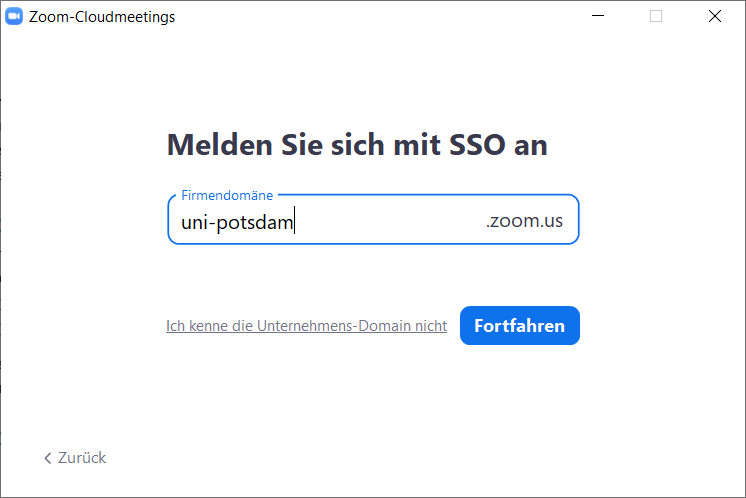This screenshot has height=498, width=746.
Task: Click the "Zoom-Cloudmeetings" window title text
Action: pyautogui.click(x=102, y=16)
